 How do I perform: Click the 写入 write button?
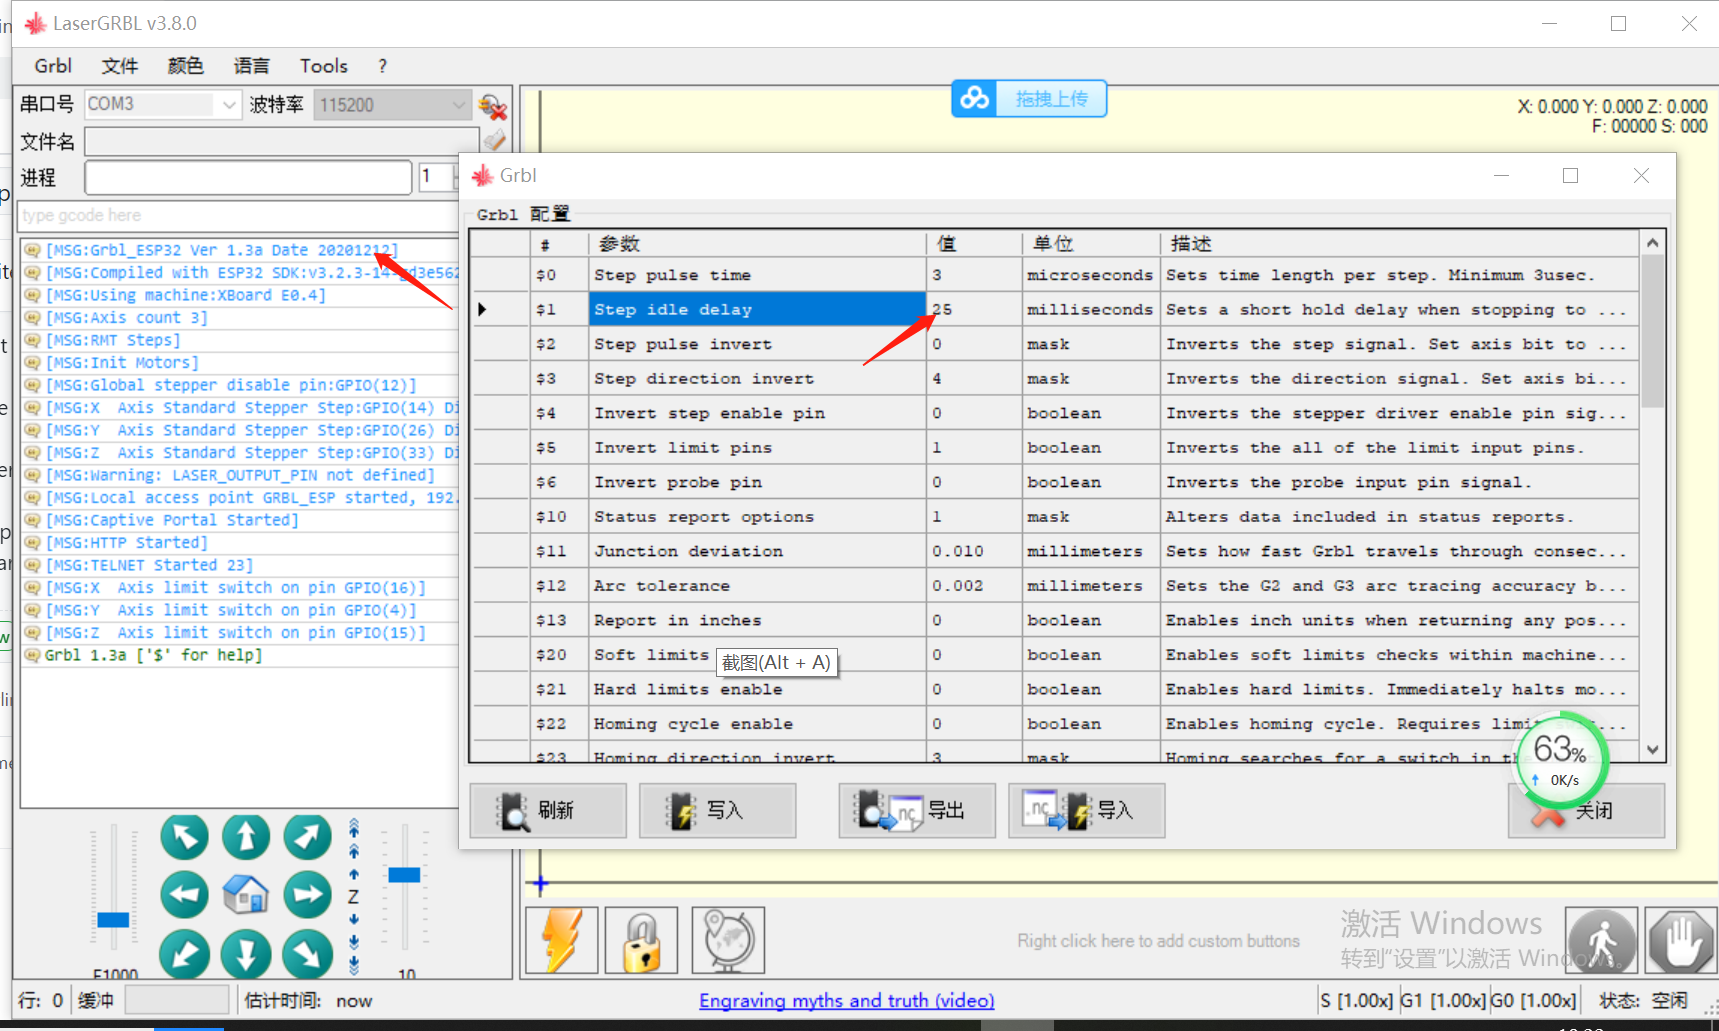(718, 810)
